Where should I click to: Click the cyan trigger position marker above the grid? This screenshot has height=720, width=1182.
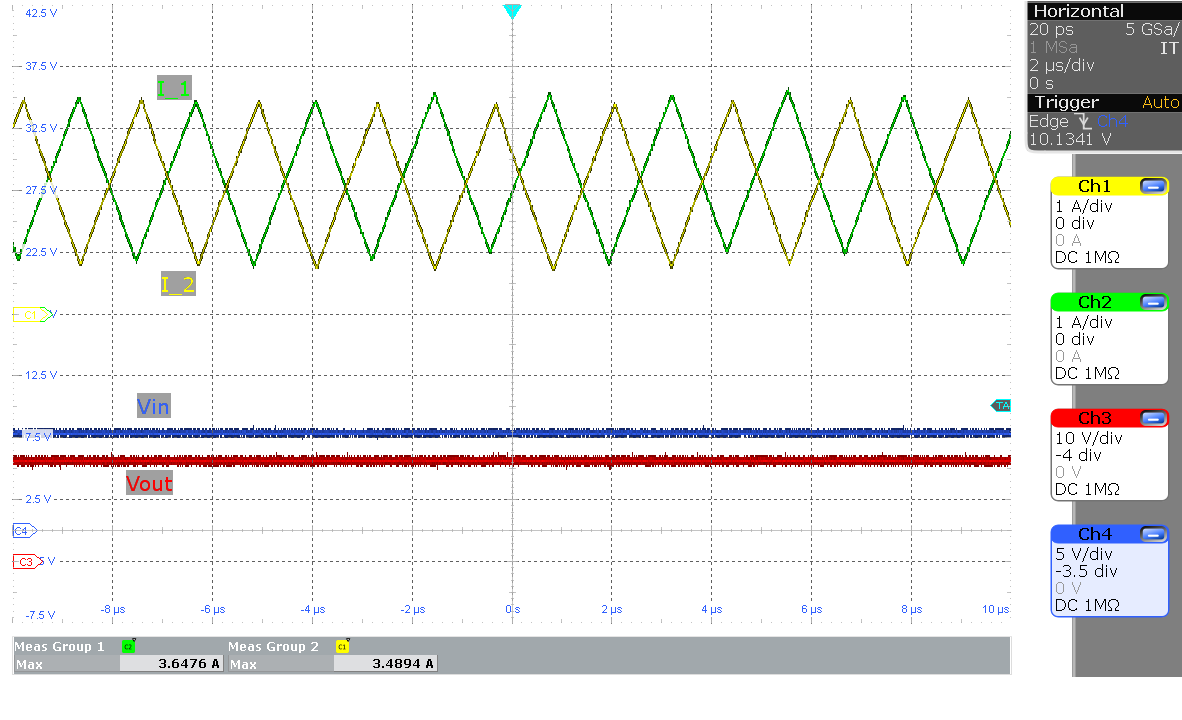pyautogui.click(x=512, y=11)
